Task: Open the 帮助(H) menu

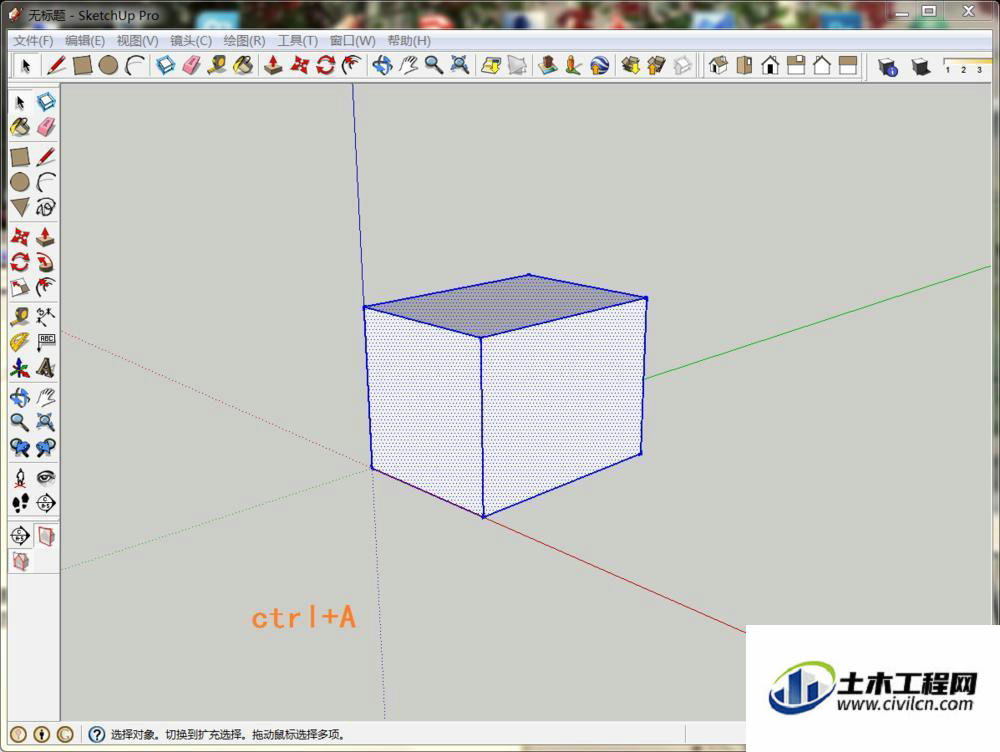Action: click(409, 41)
